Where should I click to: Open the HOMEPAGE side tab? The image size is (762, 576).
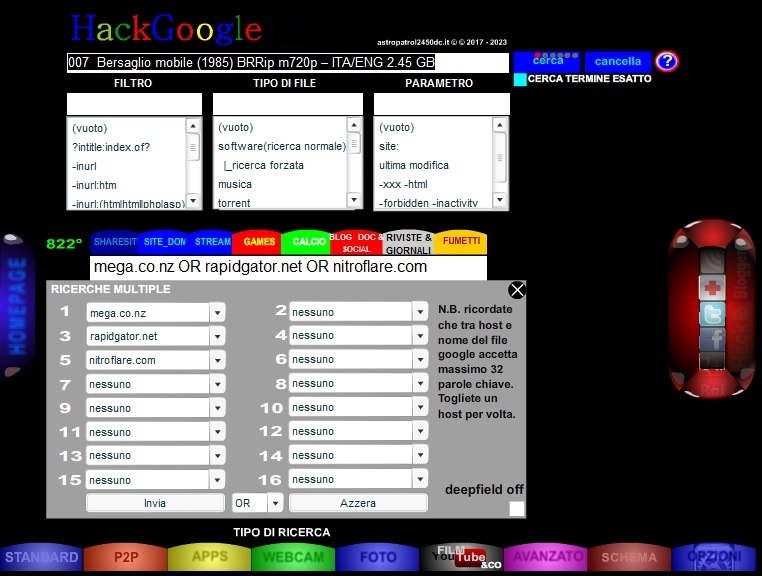point(17,306)
